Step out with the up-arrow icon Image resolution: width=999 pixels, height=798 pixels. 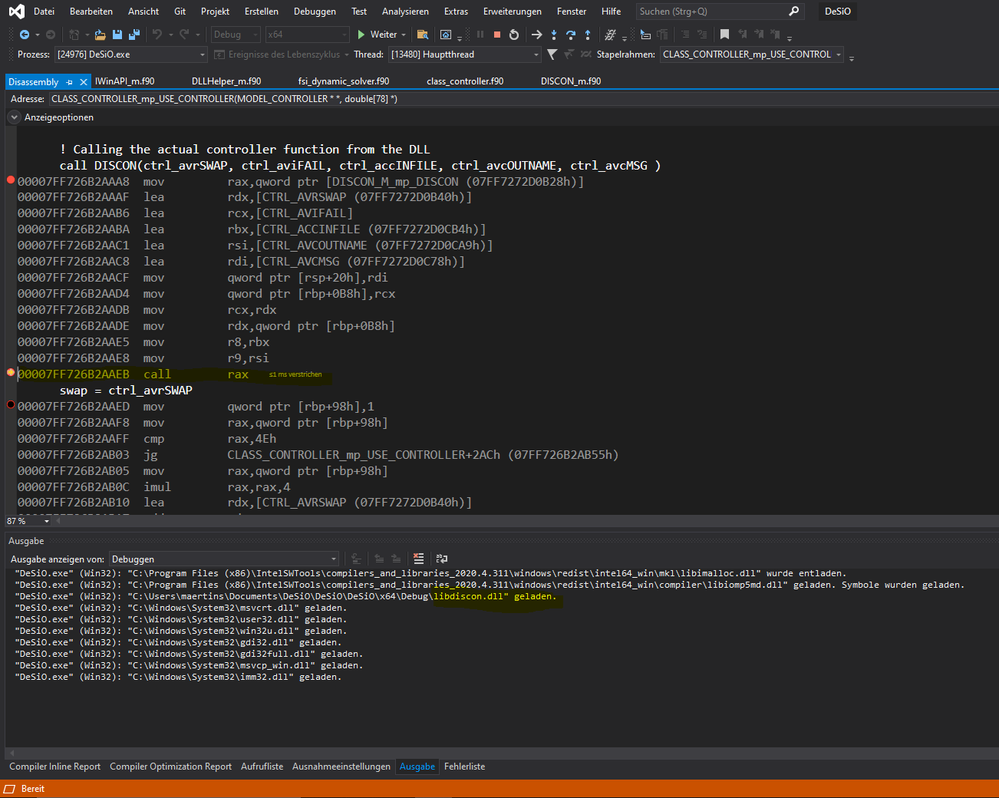[x=587, y=34]
